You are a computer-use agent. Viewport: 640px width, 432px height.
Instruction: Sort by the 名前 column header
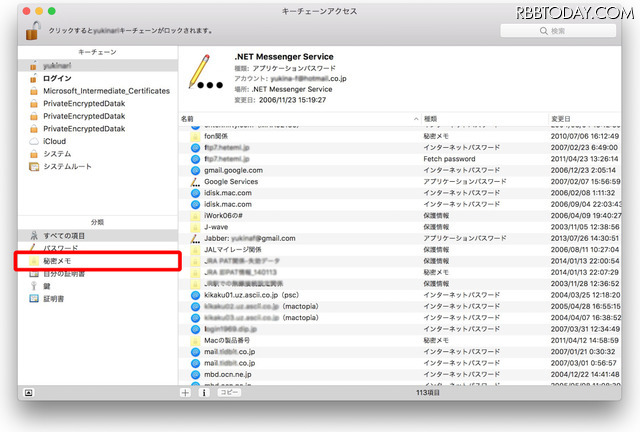tap(300, 119)
